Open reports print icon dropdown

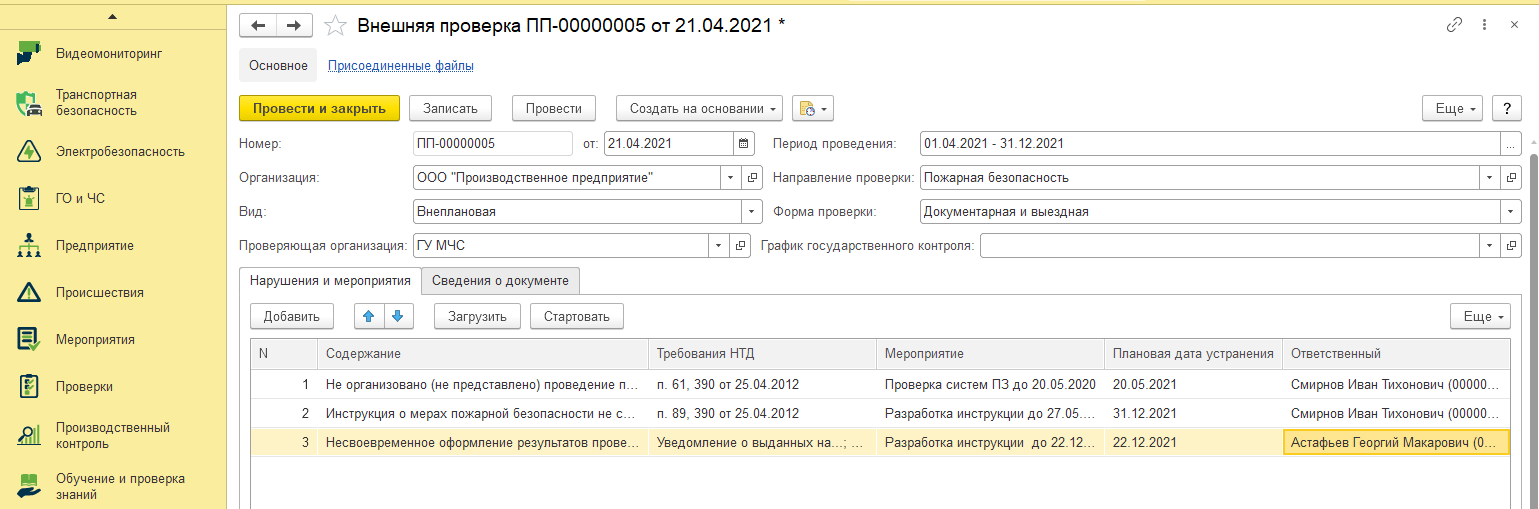coord(812,108)
